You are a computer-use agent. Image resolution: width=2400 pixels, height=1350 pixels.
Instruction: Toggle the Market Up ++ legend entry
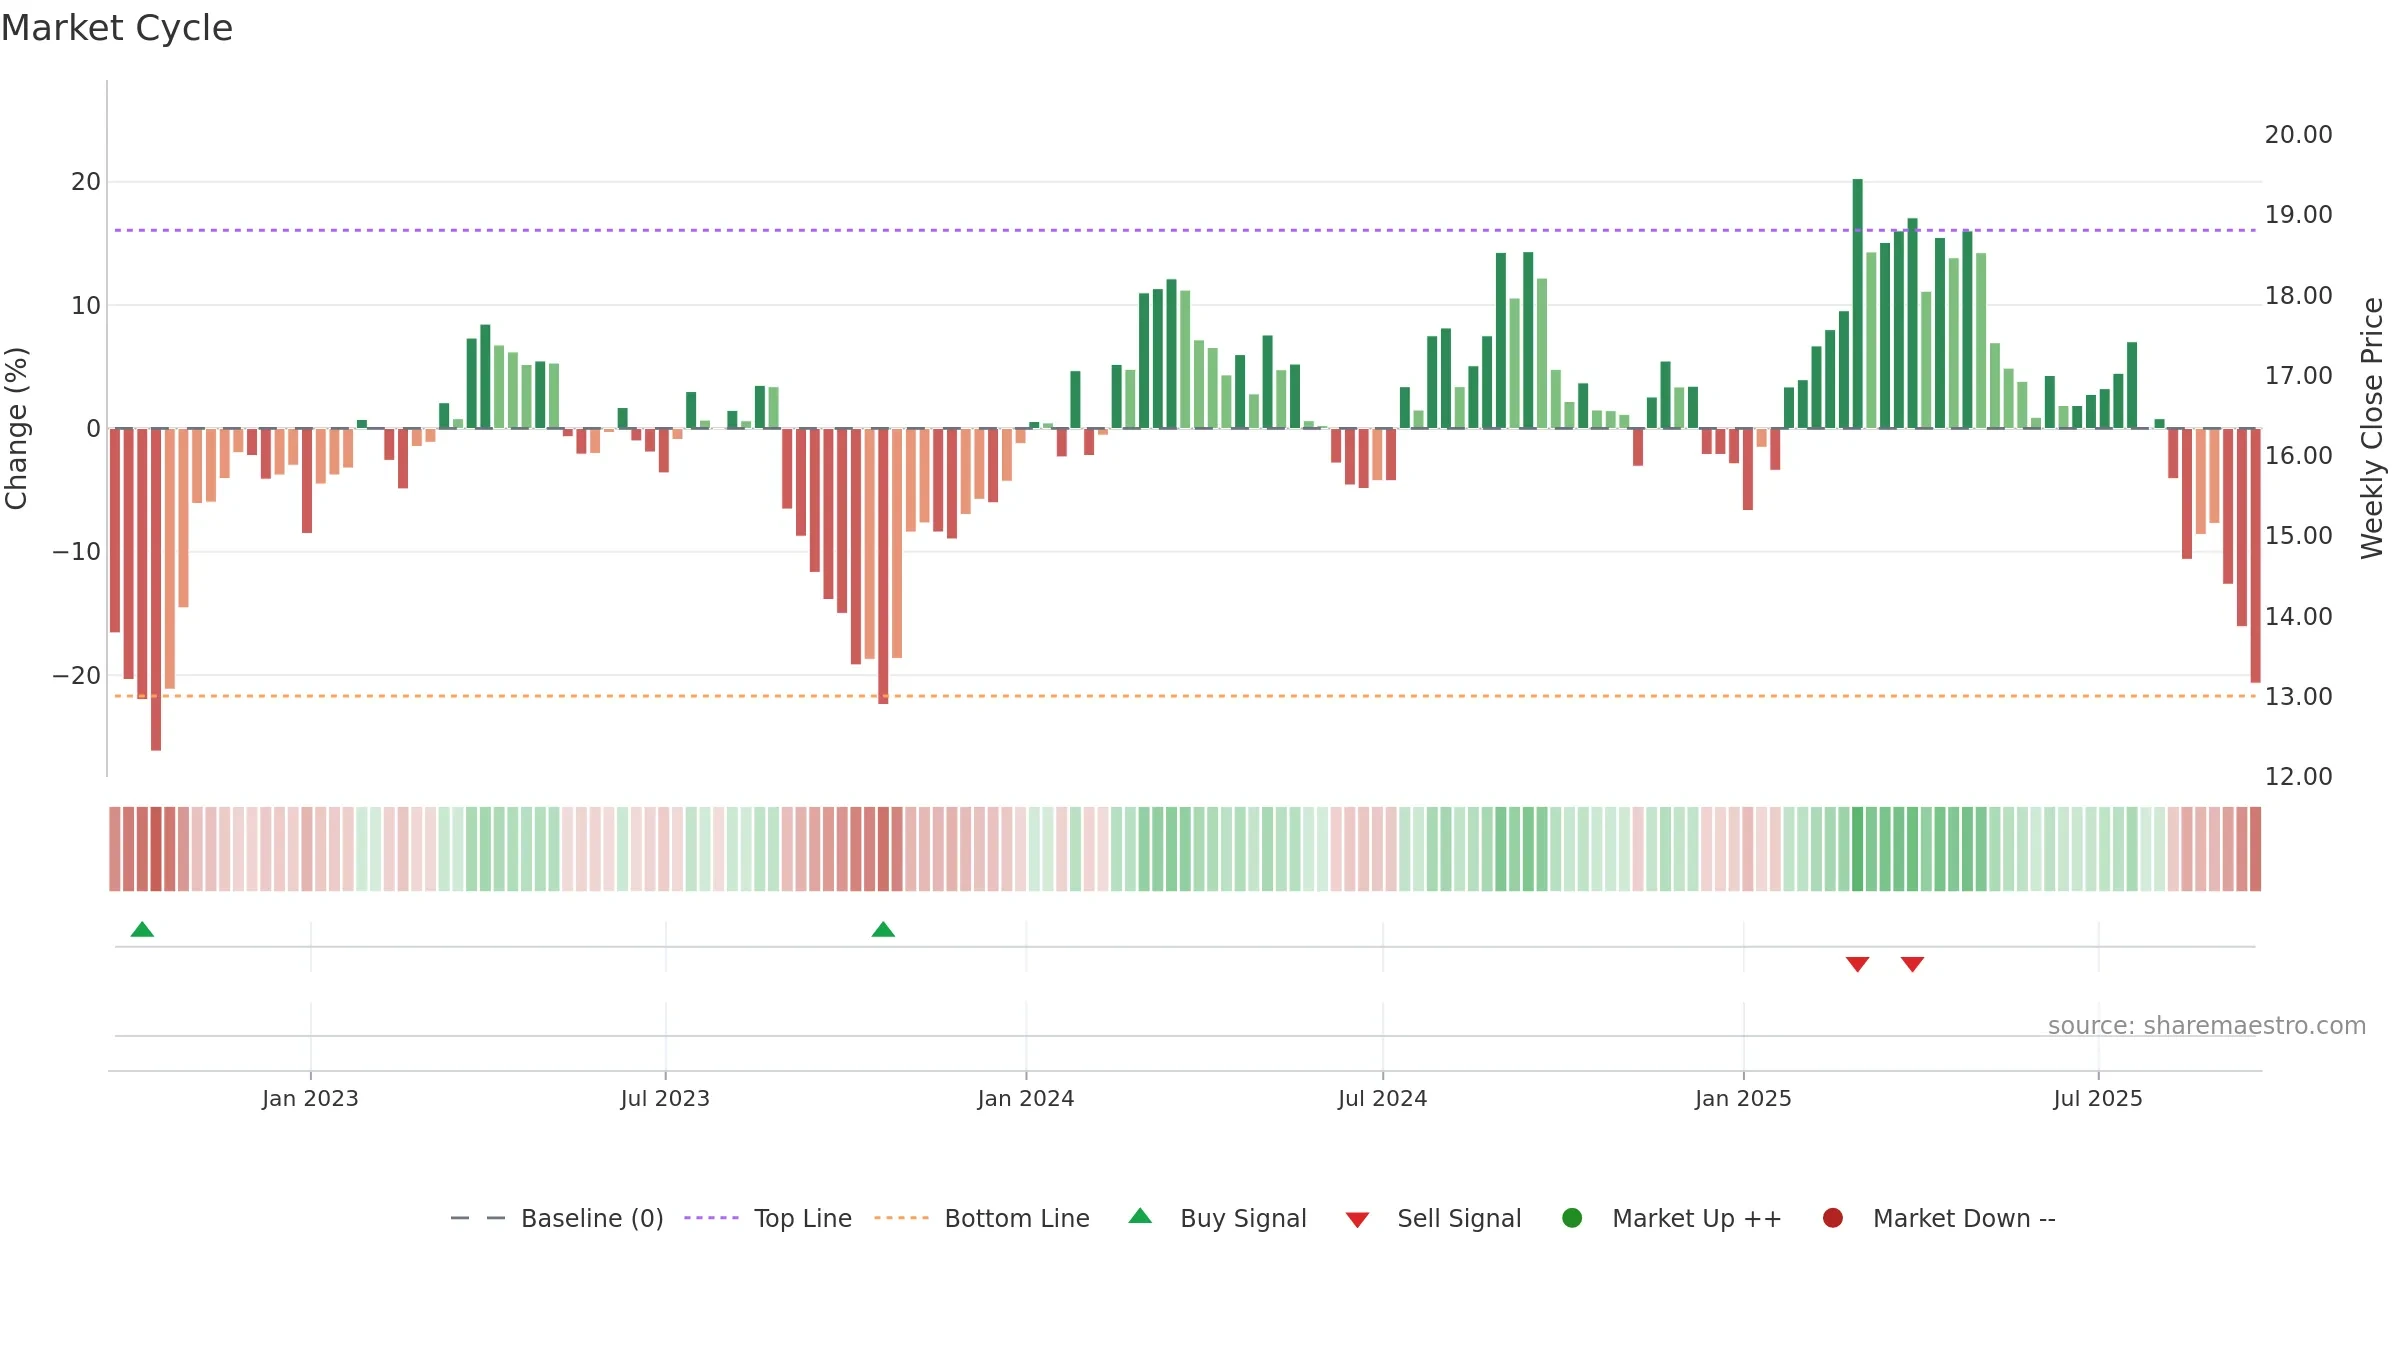pyautogui.click(x=1672, y=1219)
